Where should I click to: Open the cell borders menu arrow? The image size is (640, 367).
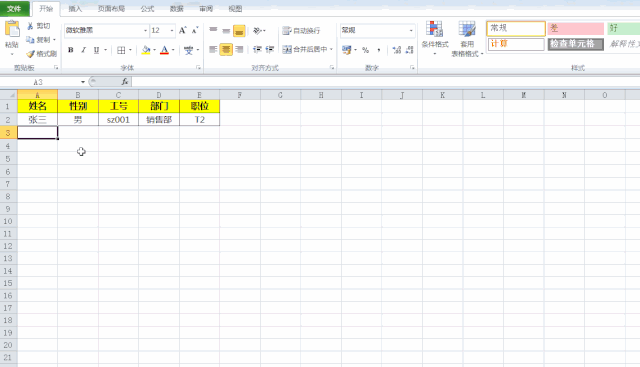click(x=130, y=50)
